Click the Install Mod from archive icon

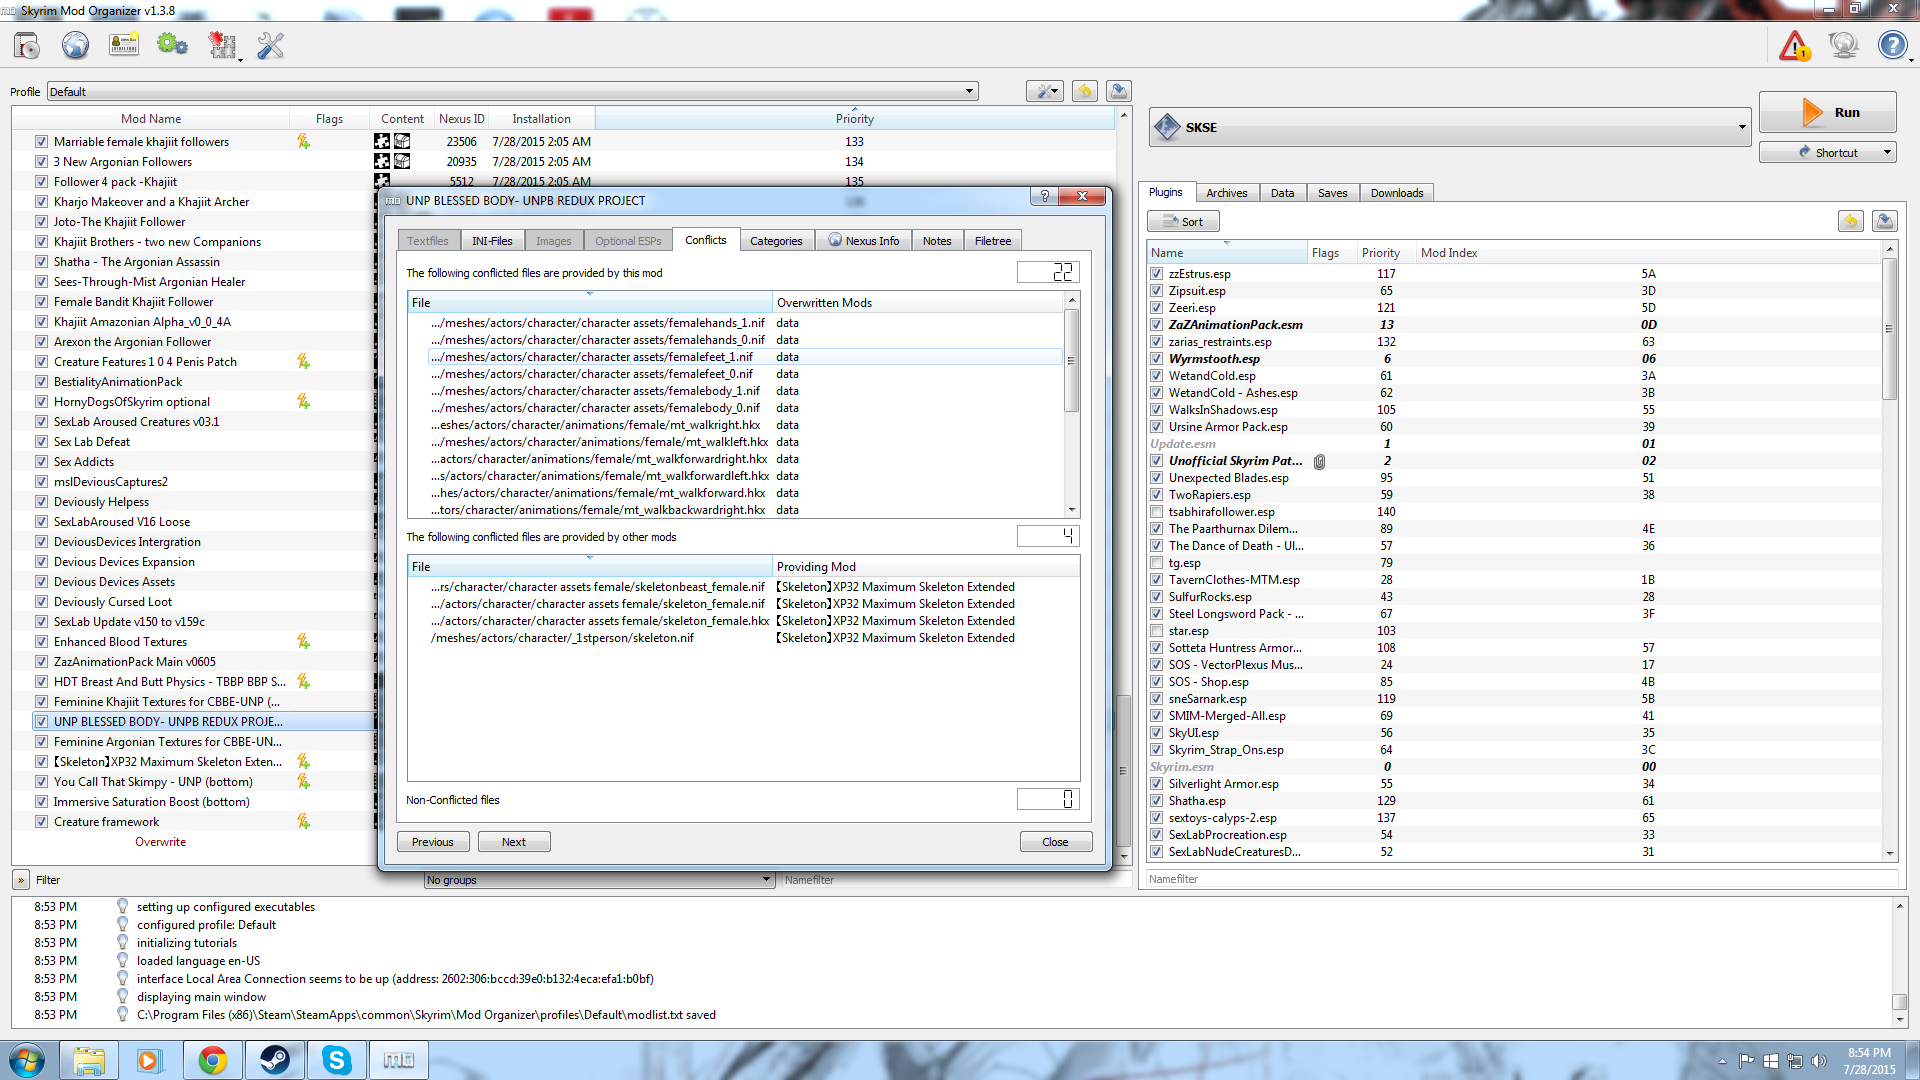click(27, 46)
